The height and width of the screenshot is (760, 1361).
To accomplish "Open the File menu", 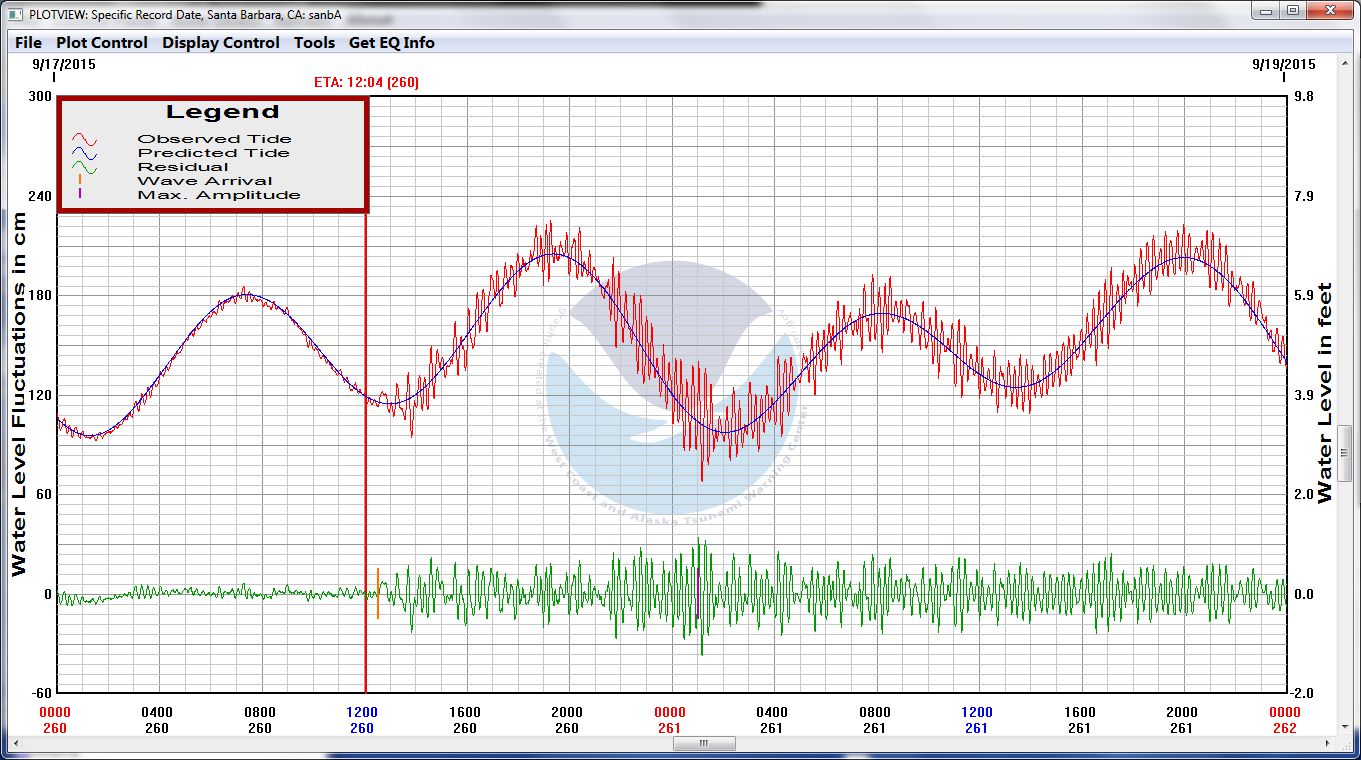I will (28, 43).
